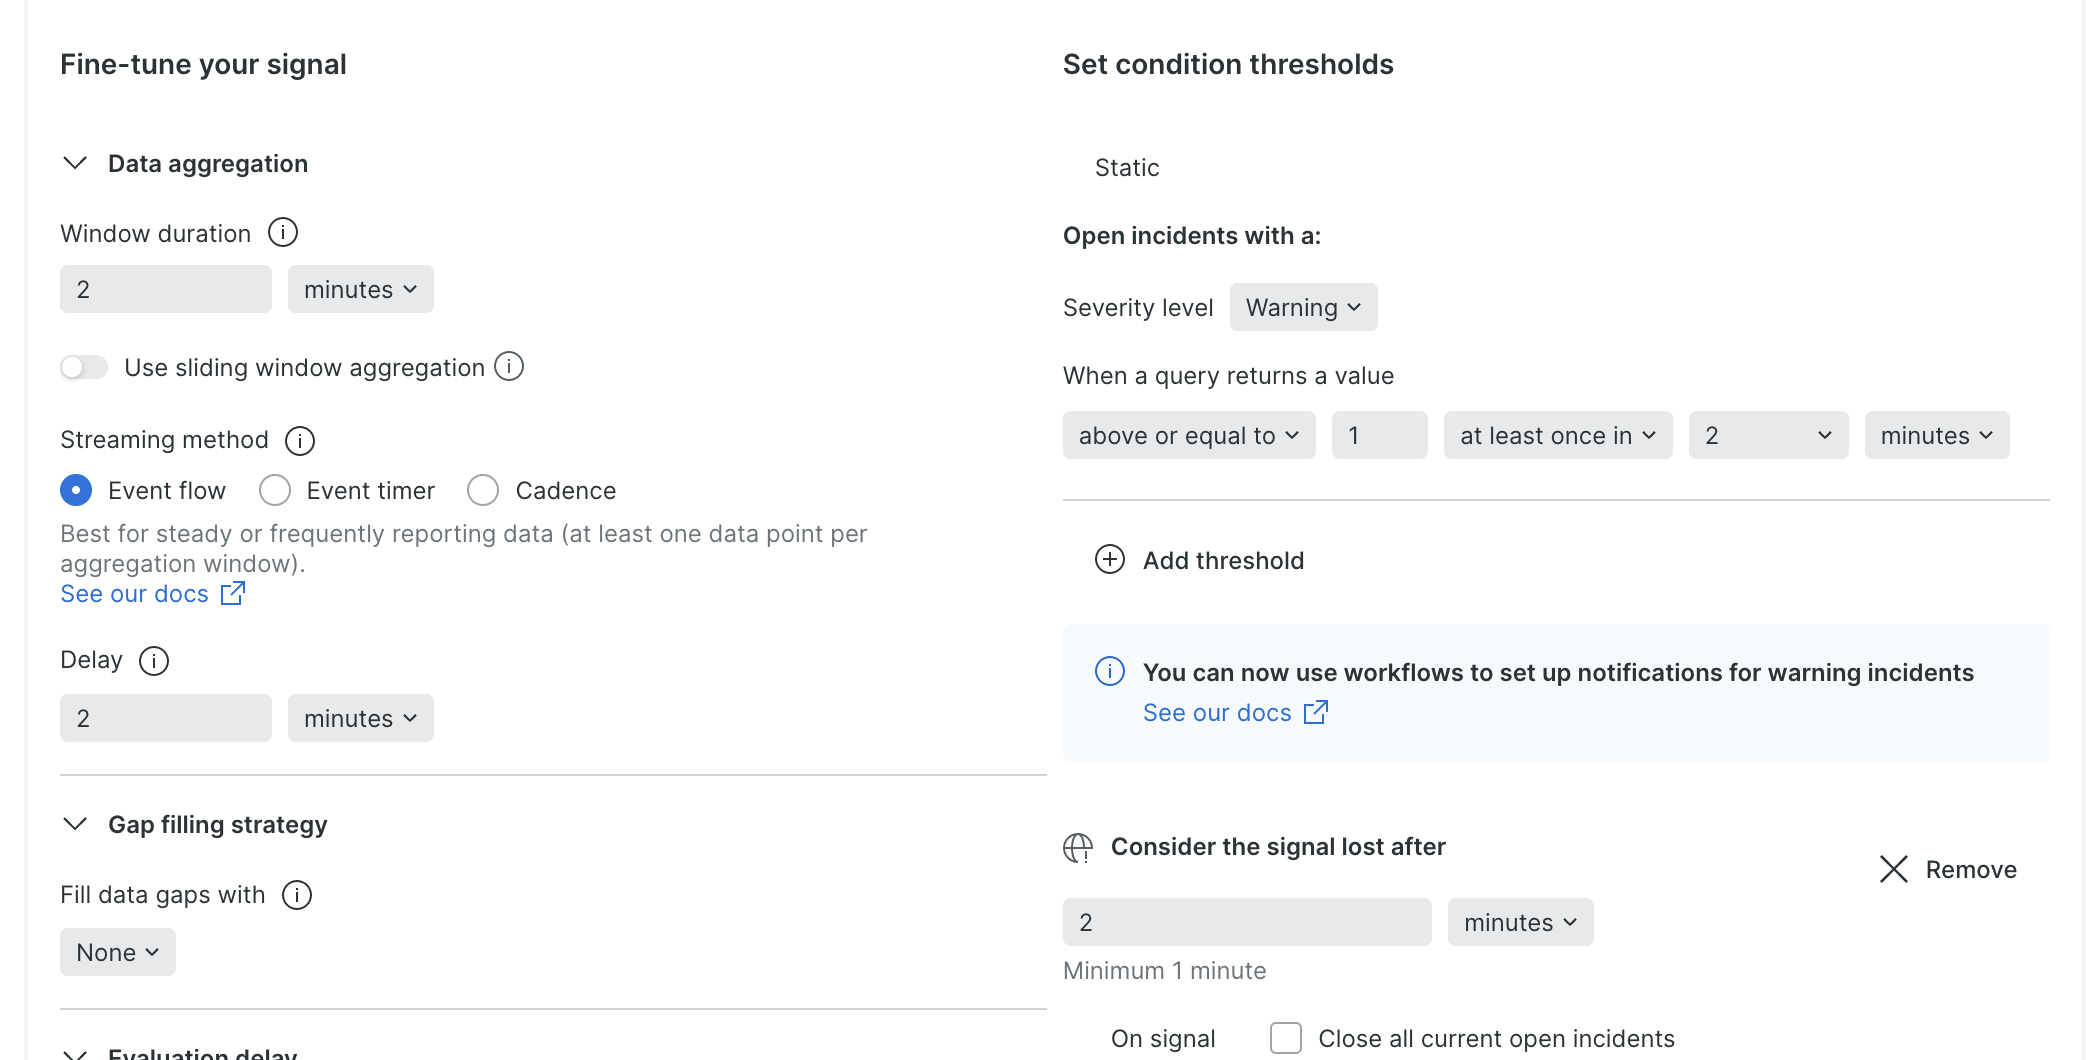Open the Fill data gaps info tooltip
The height and width of the screenshot is (1060, 2086).
296,895
